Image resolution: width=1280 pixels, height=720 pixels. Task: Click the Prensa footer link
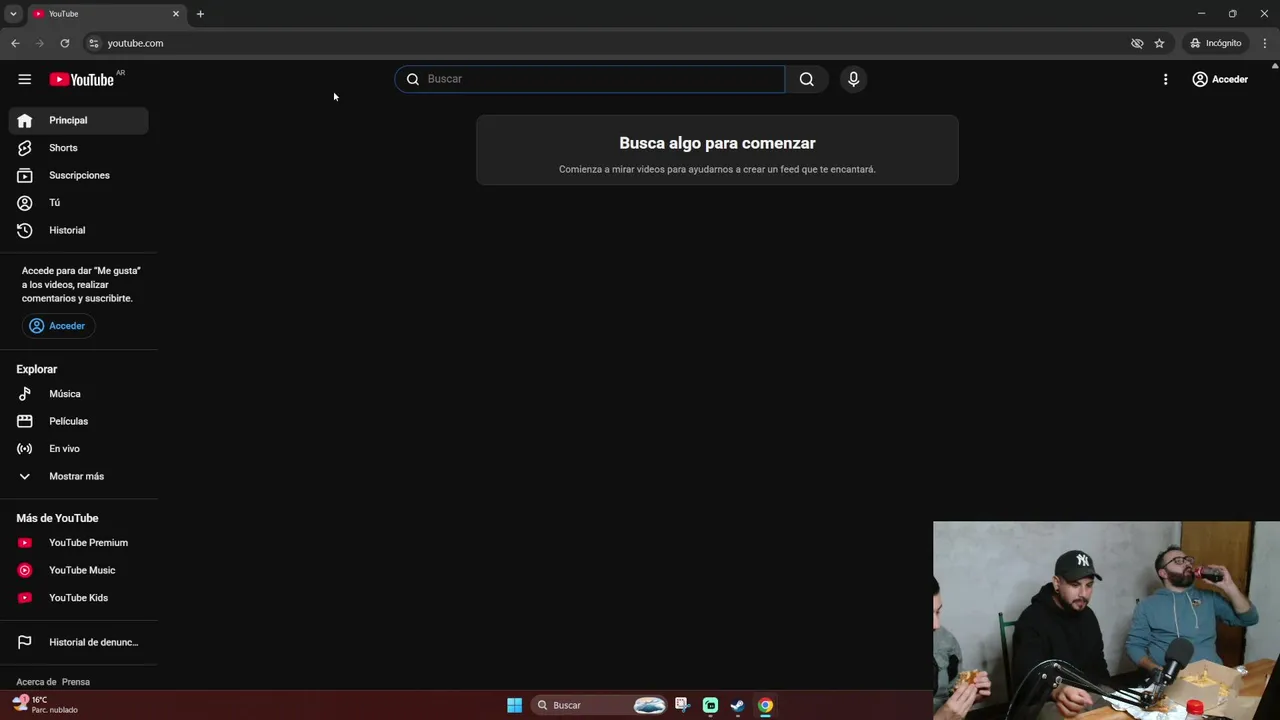(x=76, y=682)
